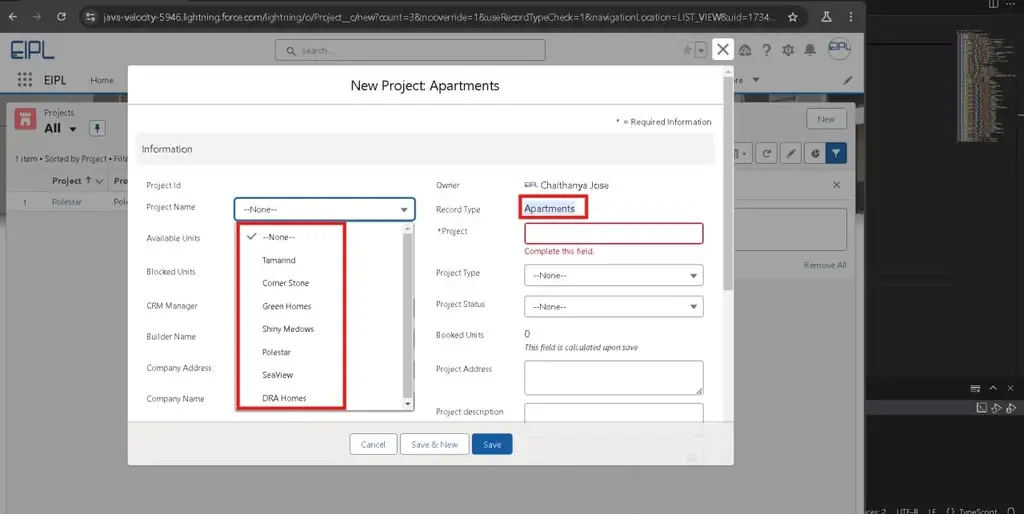Refresh the Projects list view

767,153
